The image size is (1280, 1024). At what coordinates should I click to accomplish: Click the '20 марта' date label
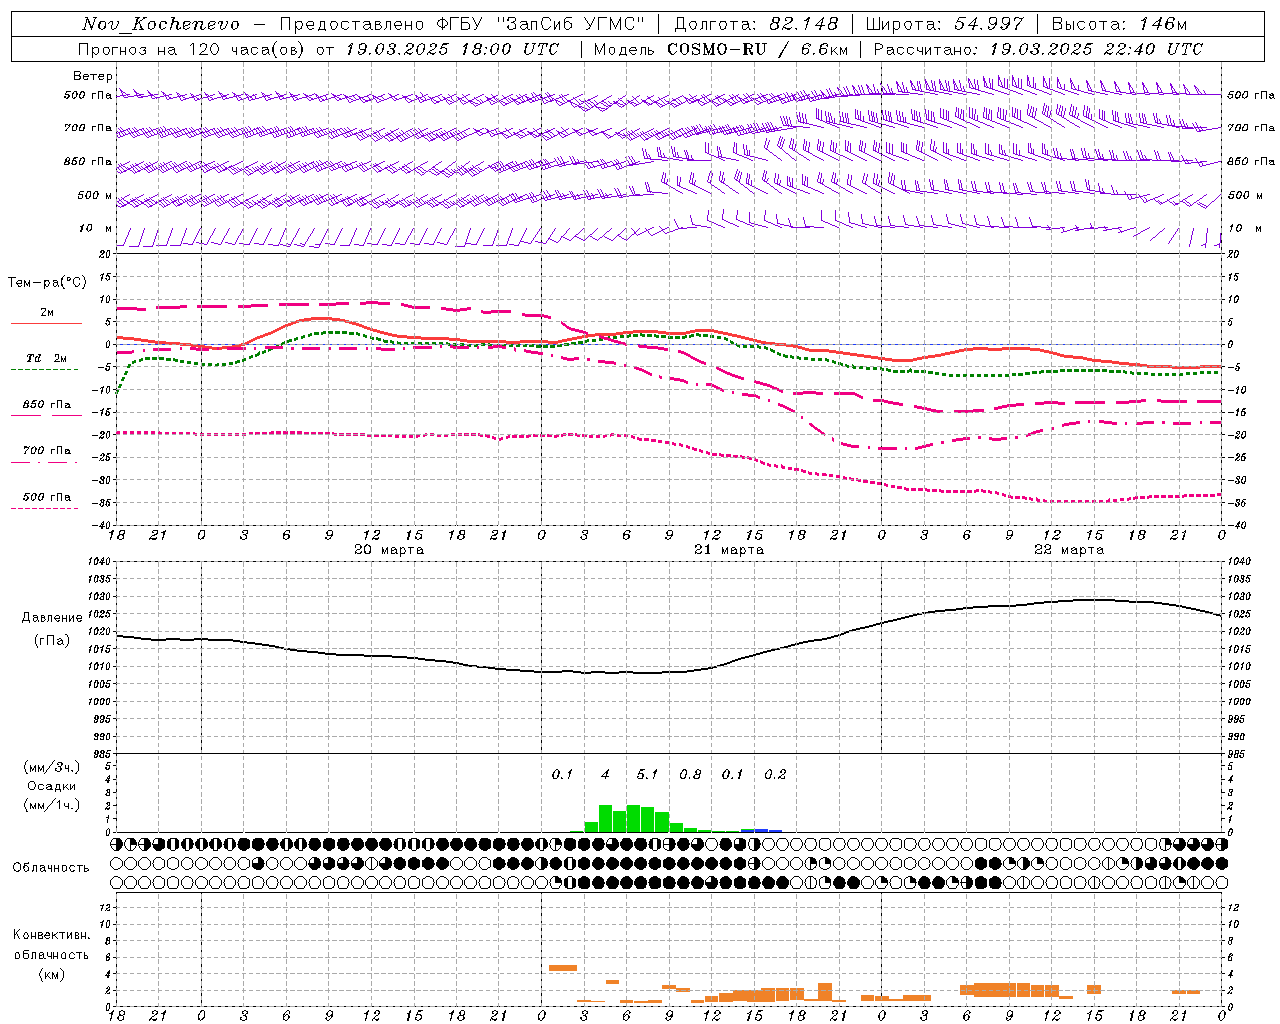pyautogui.click(x=389, y=550)
